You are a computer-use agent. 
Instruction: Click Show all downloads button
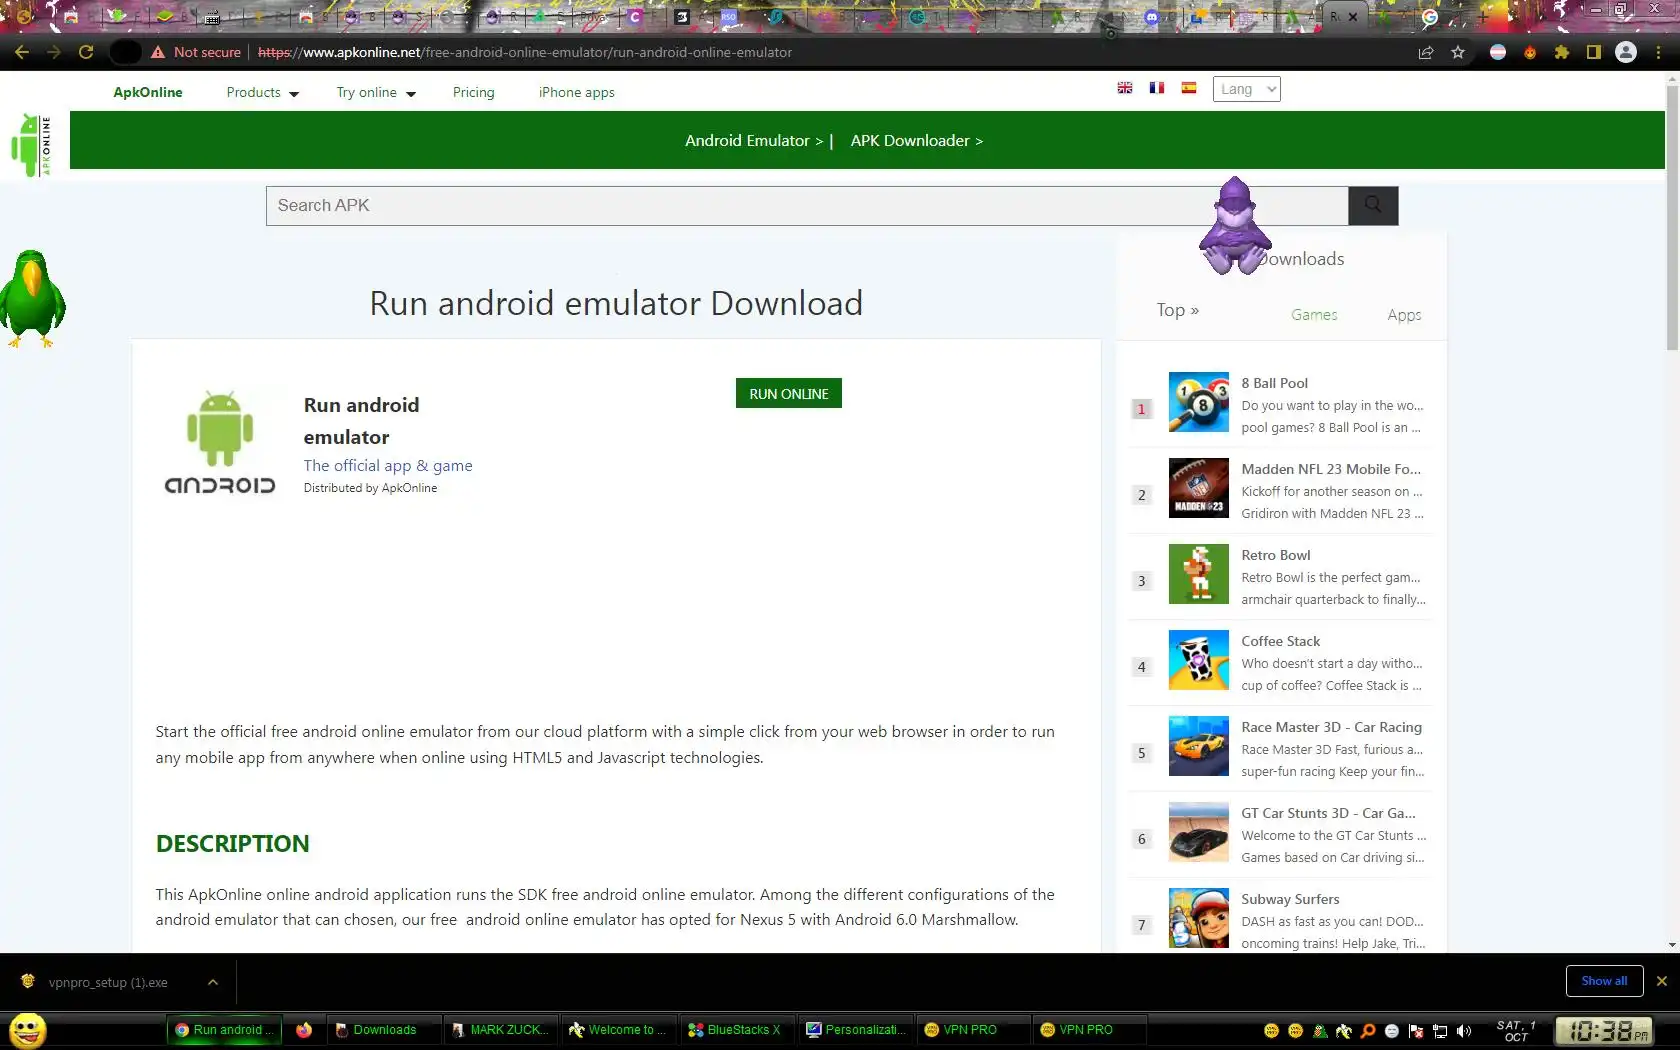(1604, 981)
